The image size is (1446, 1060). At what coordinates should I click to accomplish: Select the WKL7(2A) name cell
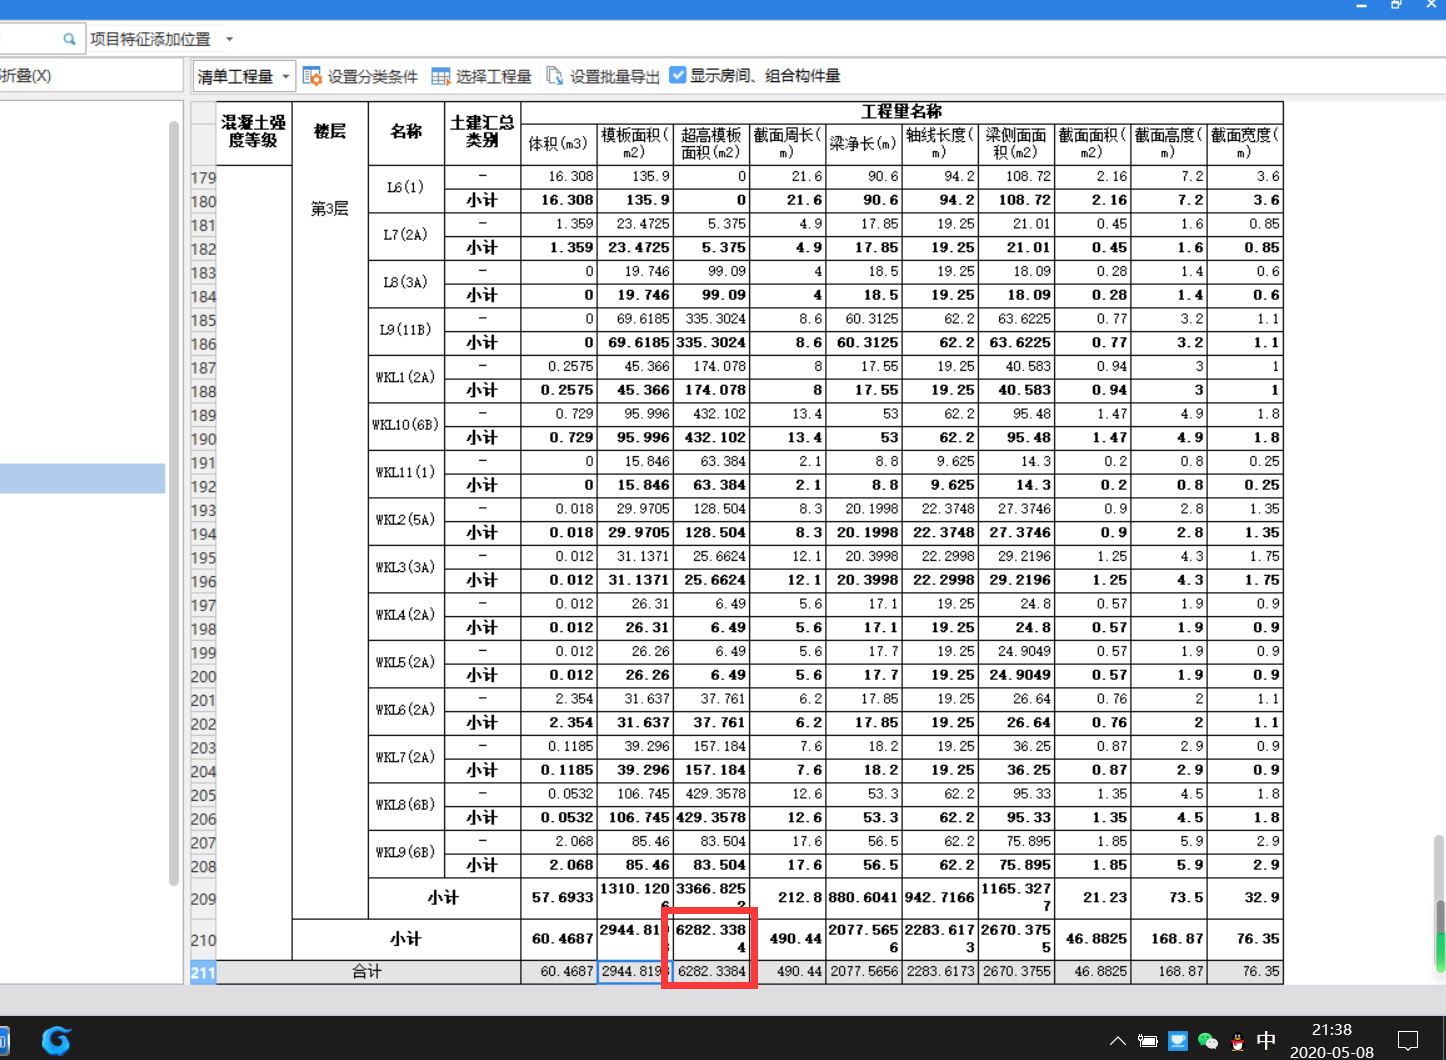coord(406,758)
